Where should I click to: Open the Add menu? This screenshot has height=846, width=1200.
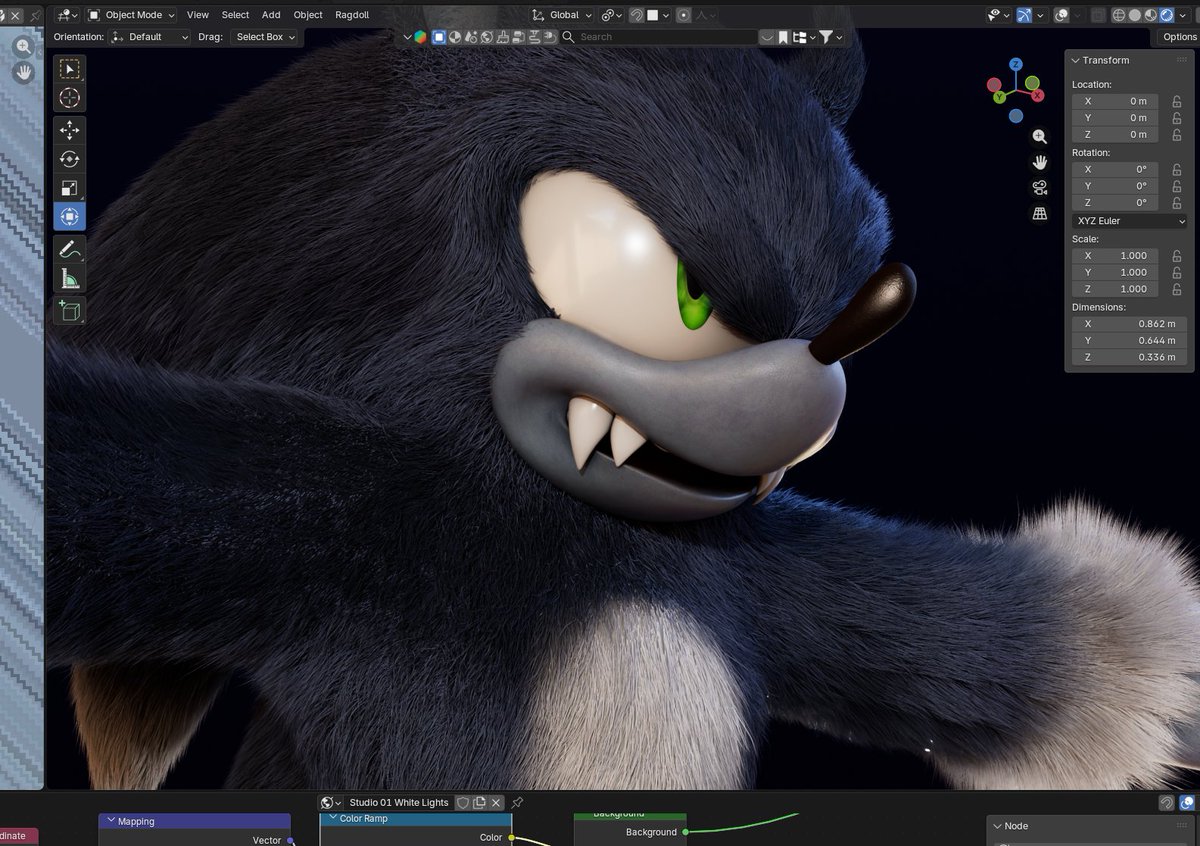[271, 15]
